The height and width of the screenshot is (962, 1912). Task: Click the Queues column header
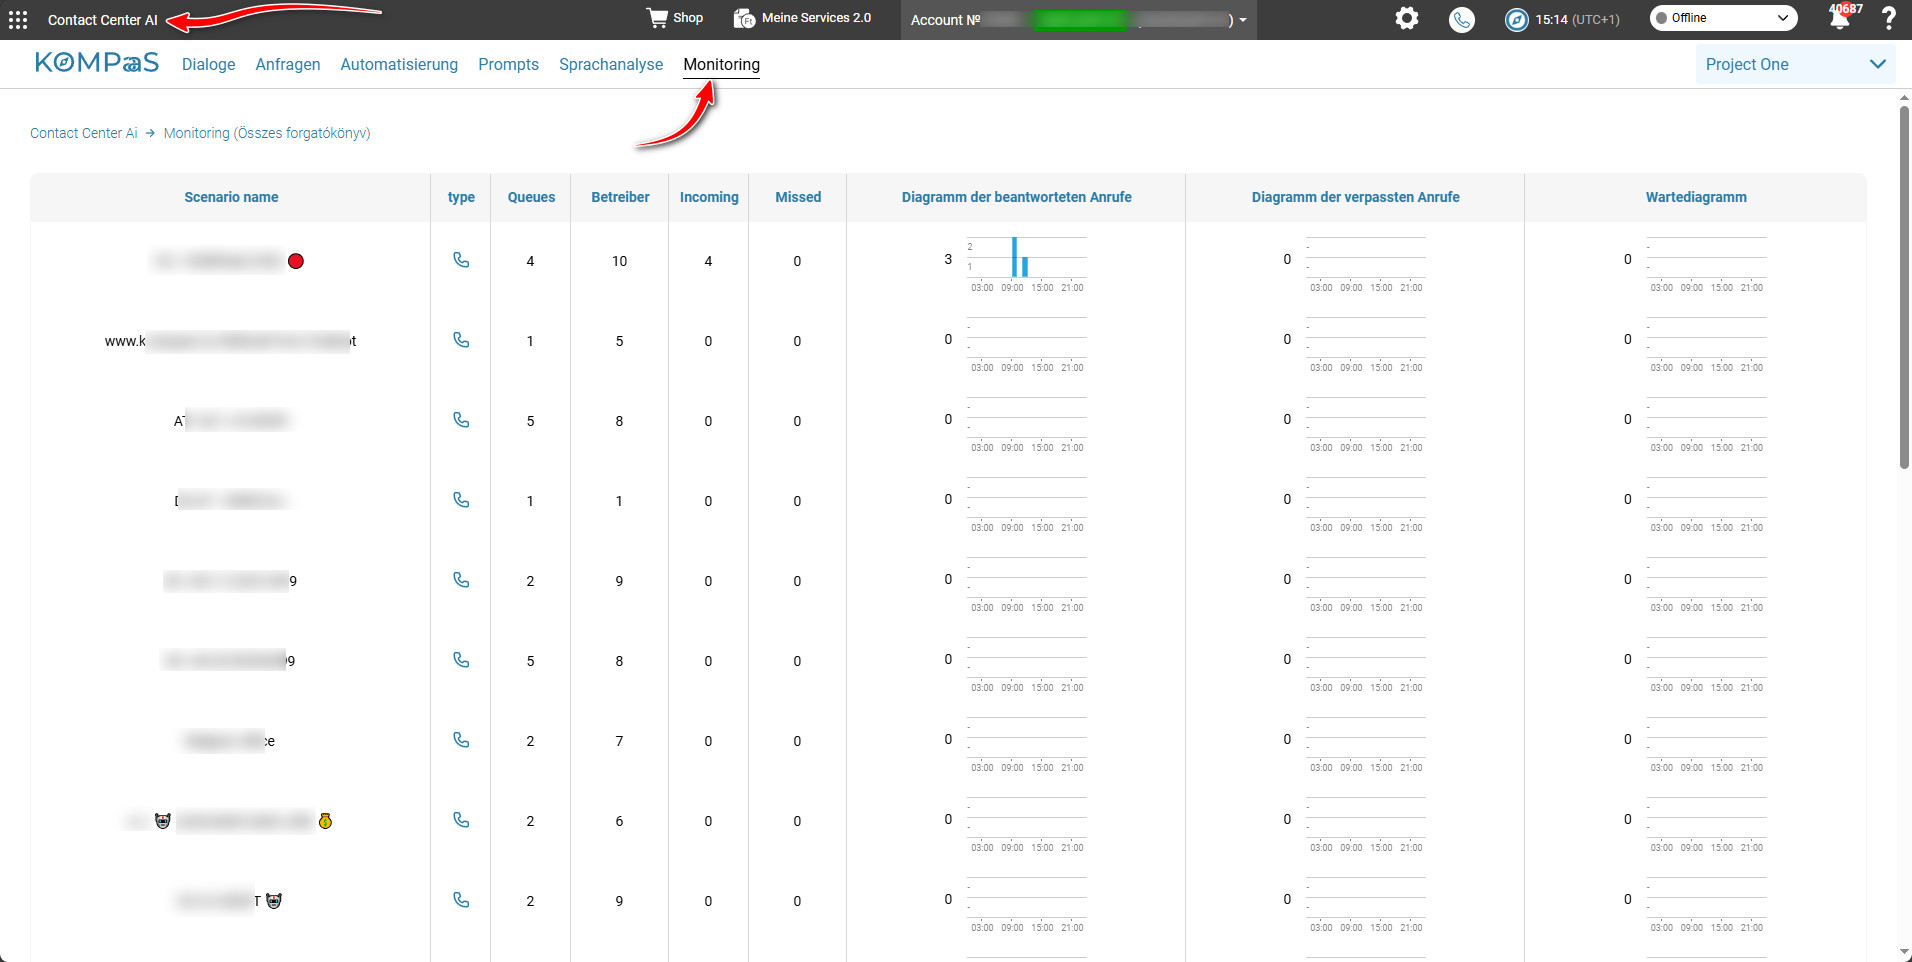531,197
